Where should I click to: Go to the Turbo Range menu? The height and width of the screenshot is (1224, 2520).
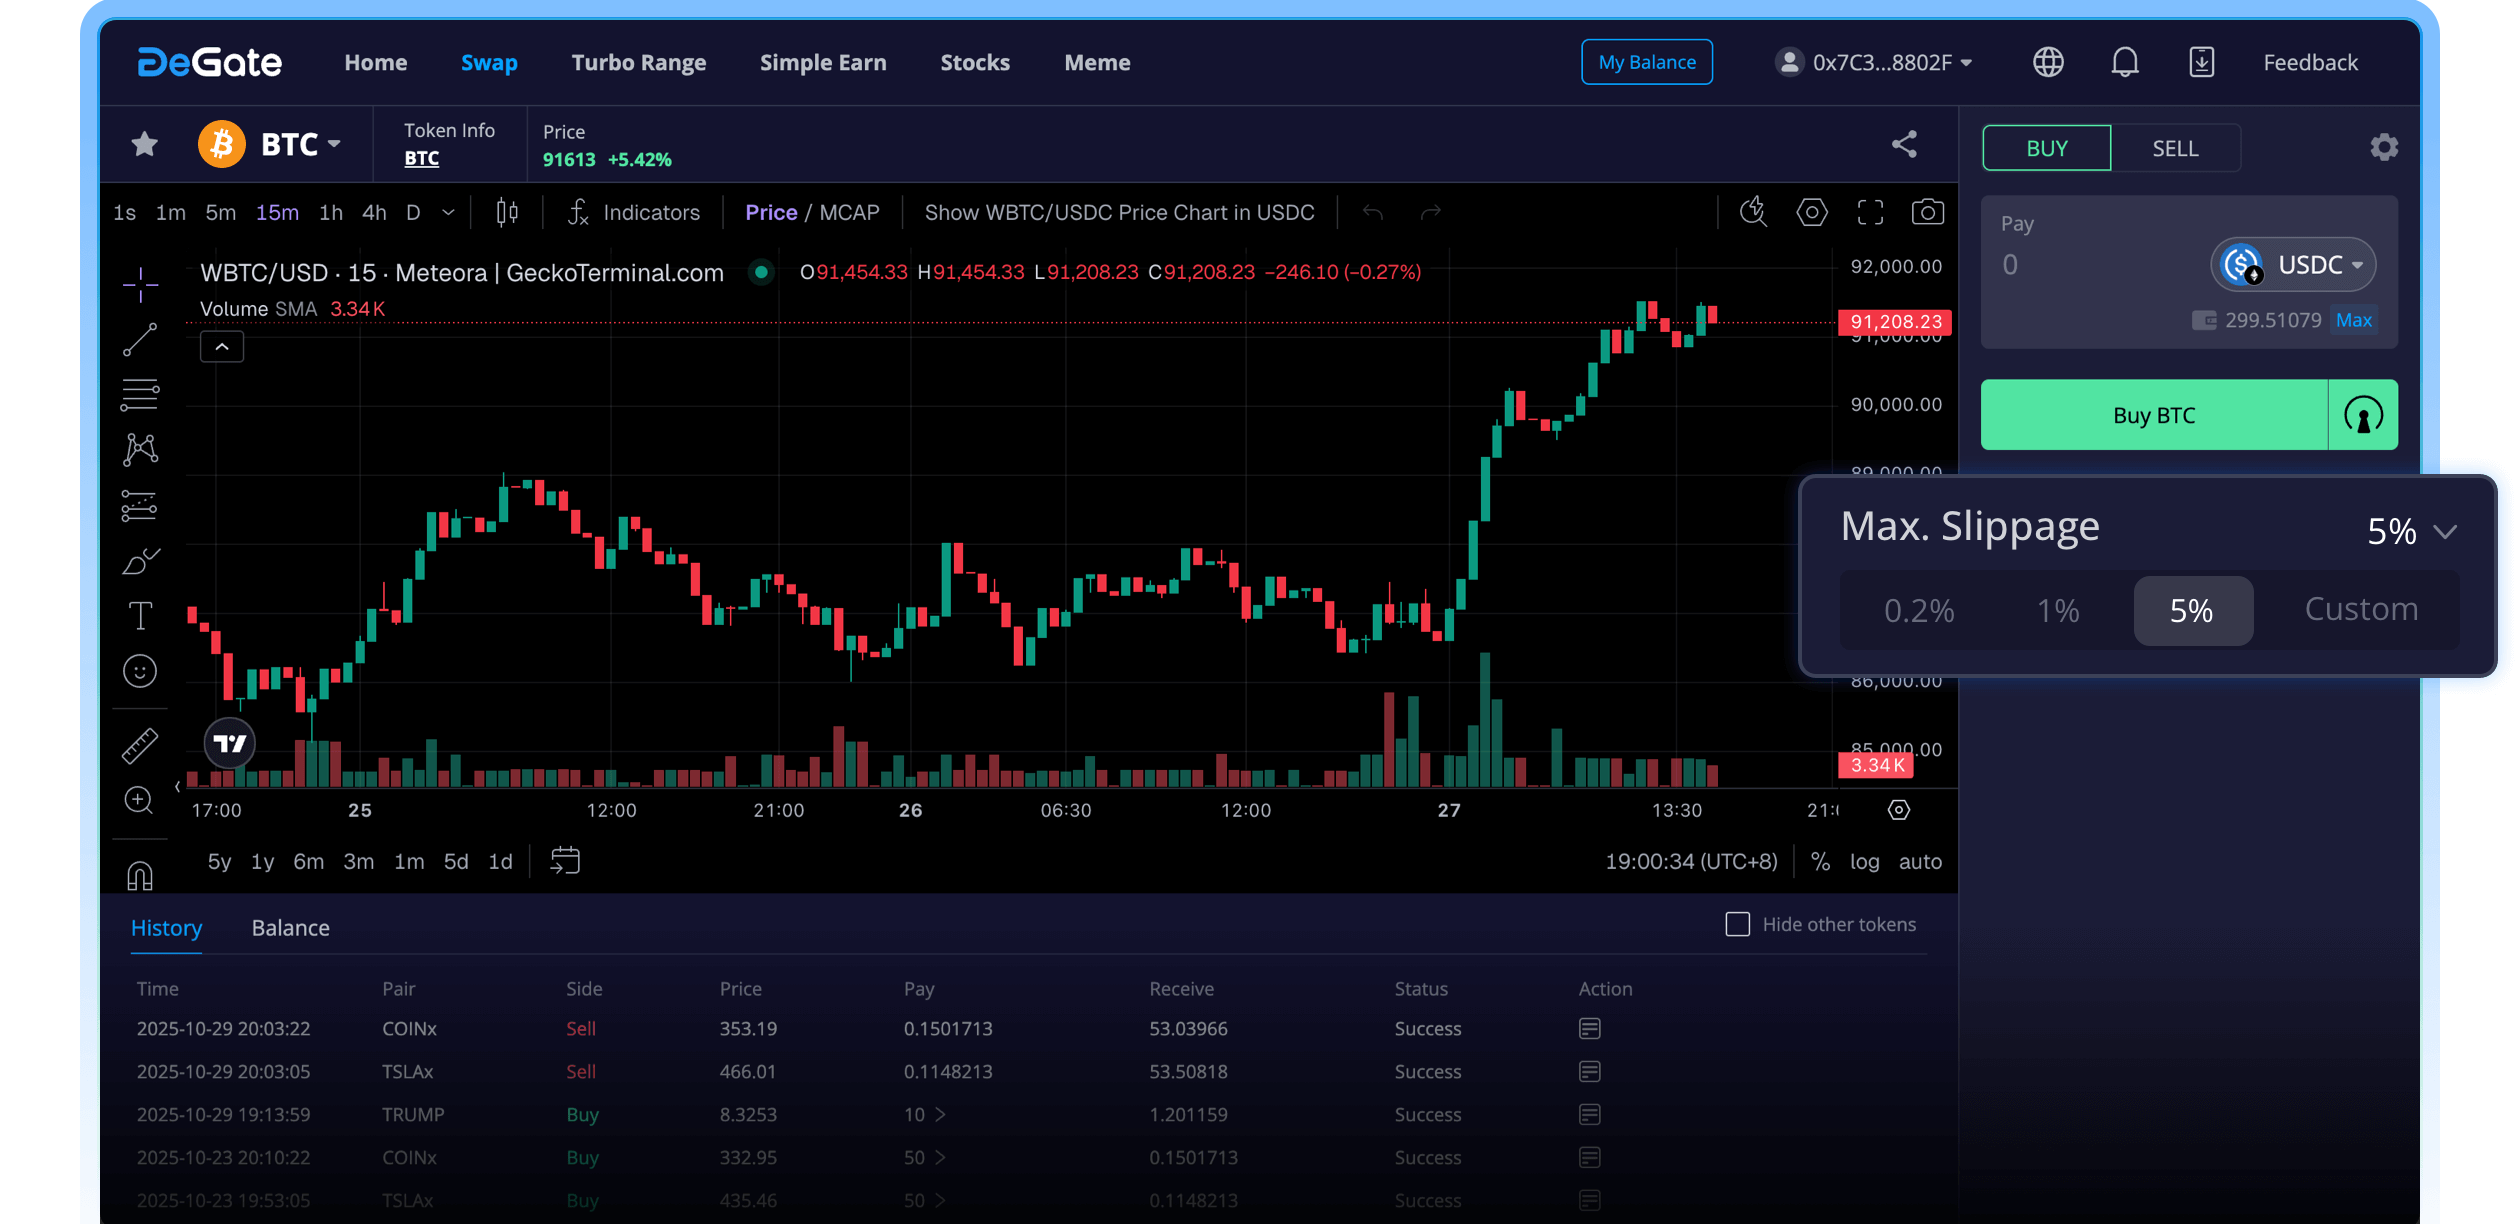point(638,62)
